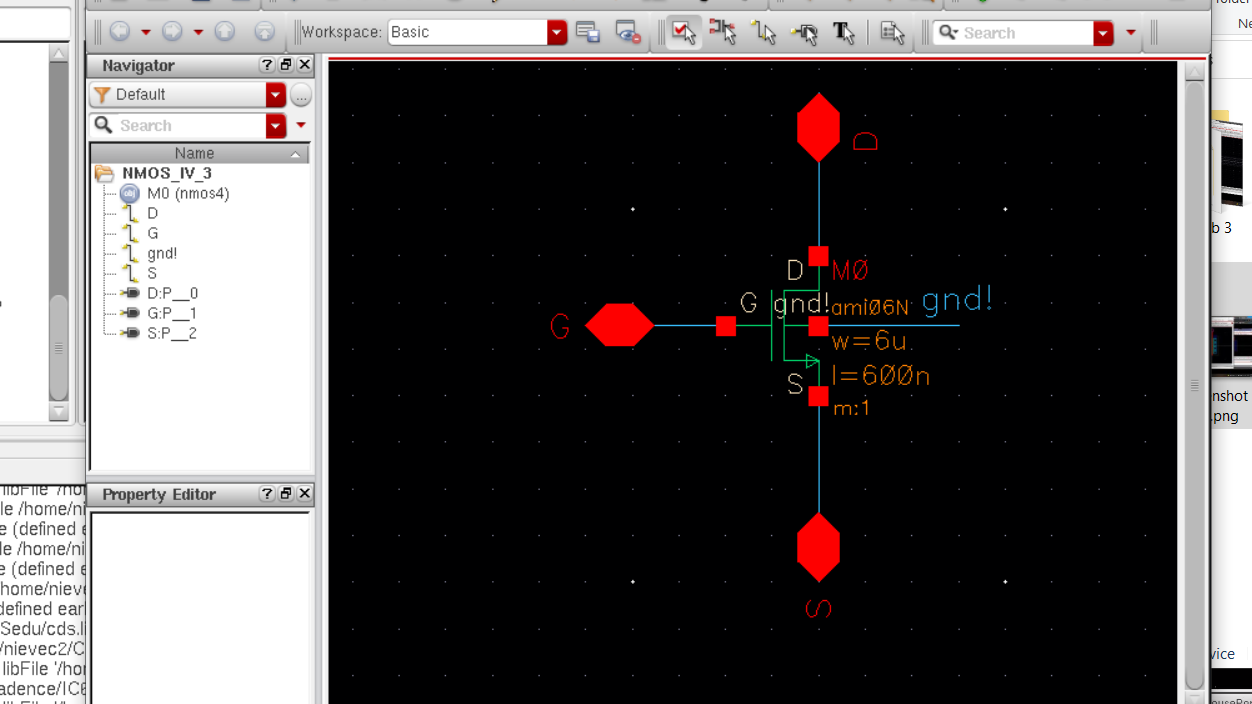This screenshot has height=704, width=1252.
Task: Select the gnd! net in Navigator
Action: coord(161,253)
